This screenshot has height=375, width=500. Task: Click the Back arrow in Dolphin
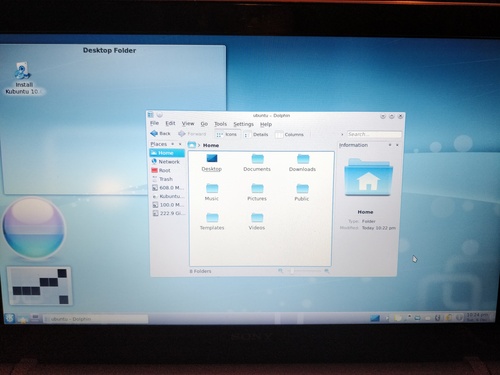tap(160, 133)
